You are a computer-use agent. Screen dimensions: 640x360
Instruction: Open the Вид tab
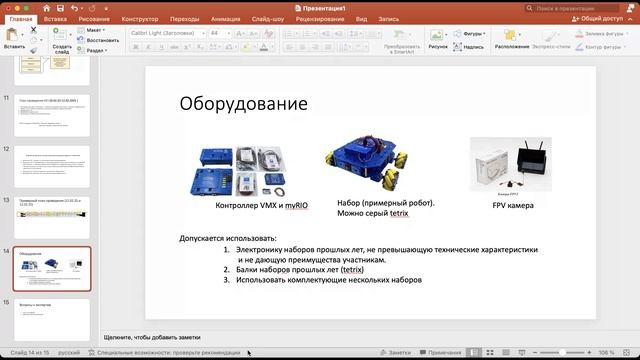[x=361, y=19]
